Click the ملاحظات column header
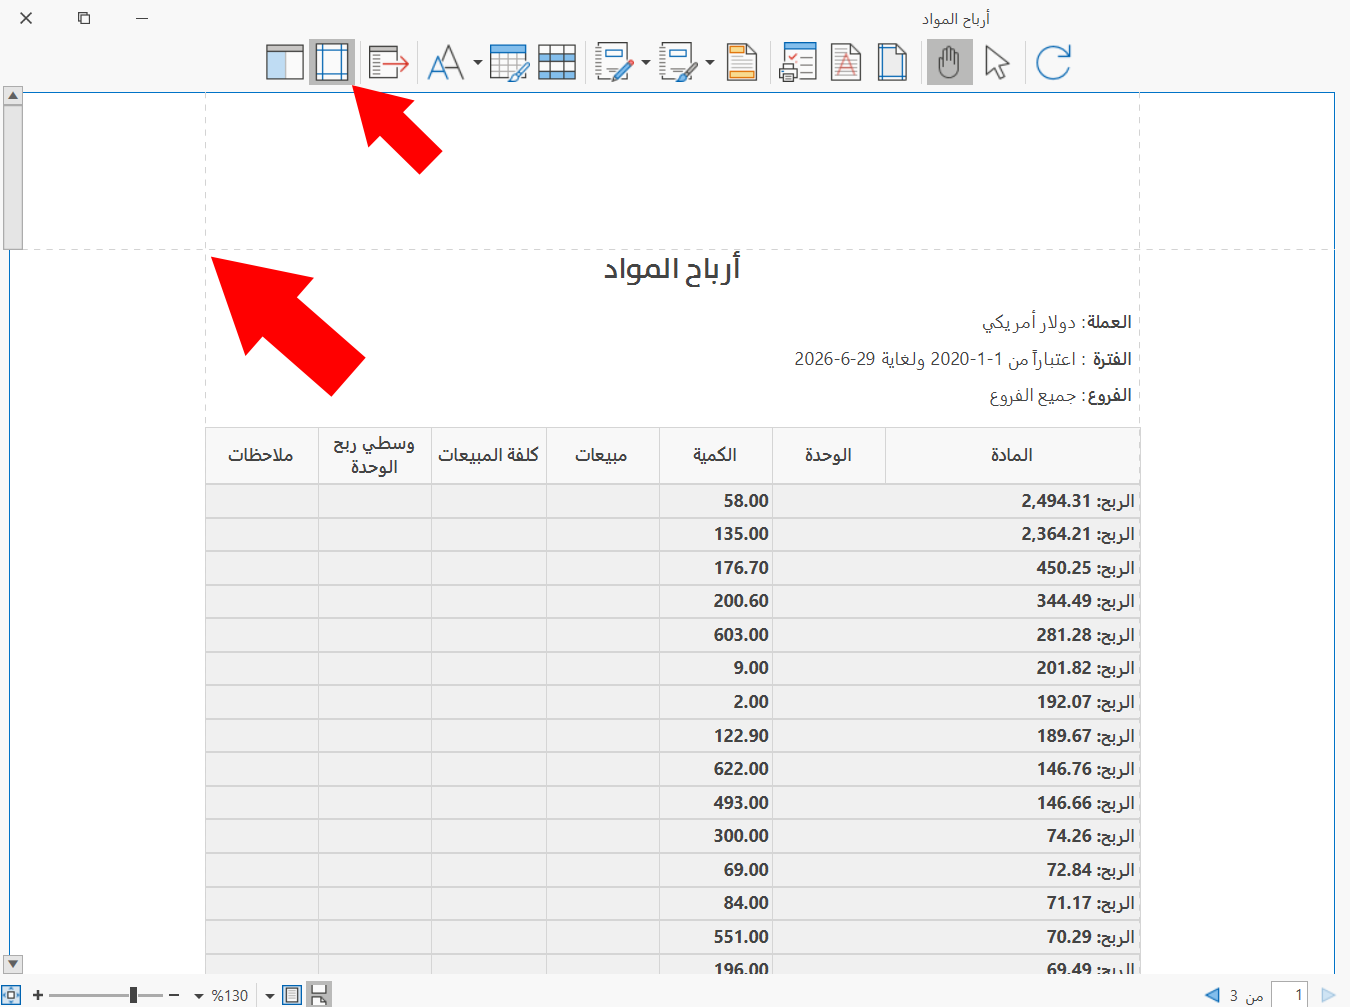This screenshot has width=1350, height=1007. click(x=261, y=455)
